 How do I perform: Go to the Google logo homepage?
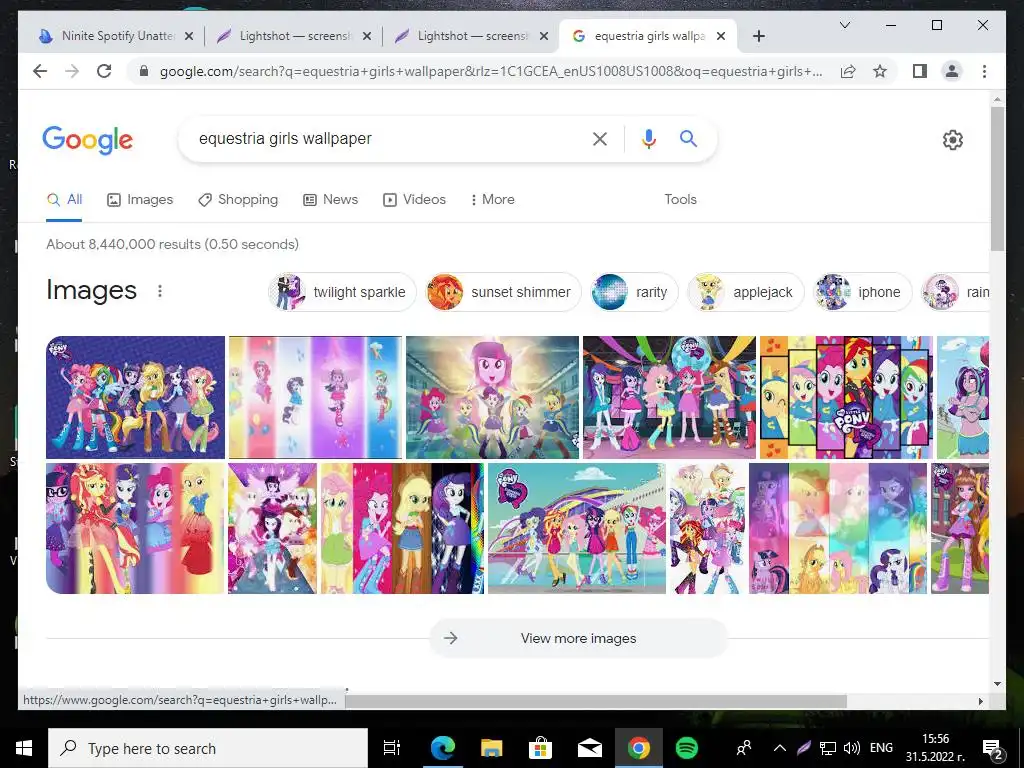(88, 140)
